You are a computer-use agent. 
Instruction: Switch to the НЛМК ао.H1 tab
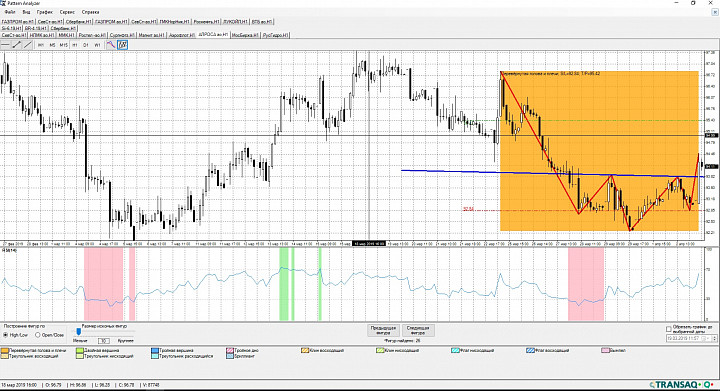point(42,35)
